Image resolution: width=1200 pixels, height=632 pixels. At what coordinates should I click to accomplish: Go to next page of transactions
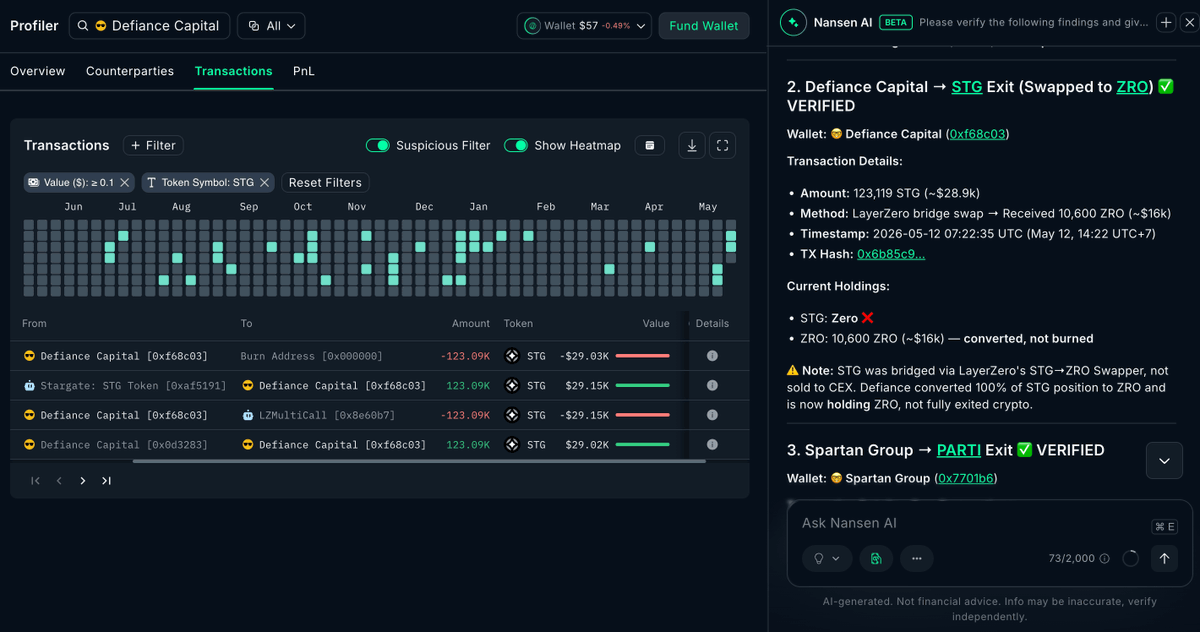point(83,481)
